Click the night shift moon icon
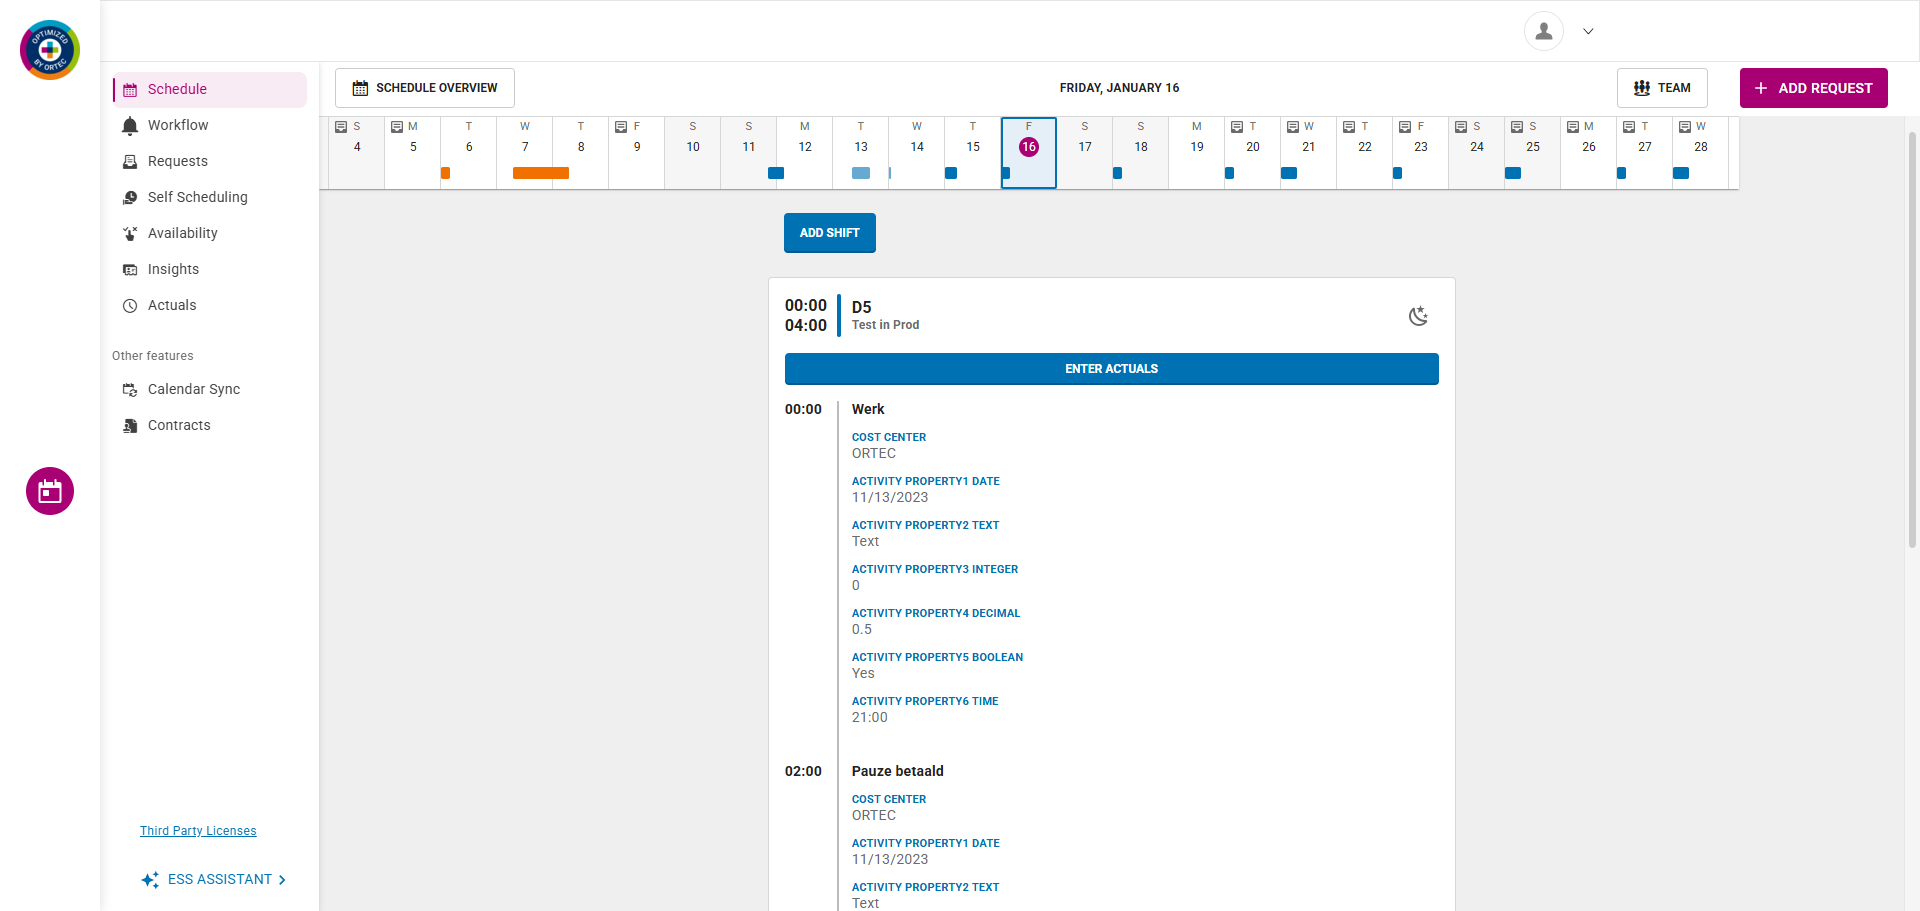The image size is (1920, 911). pyautogui.click(x=1418, y=316)
